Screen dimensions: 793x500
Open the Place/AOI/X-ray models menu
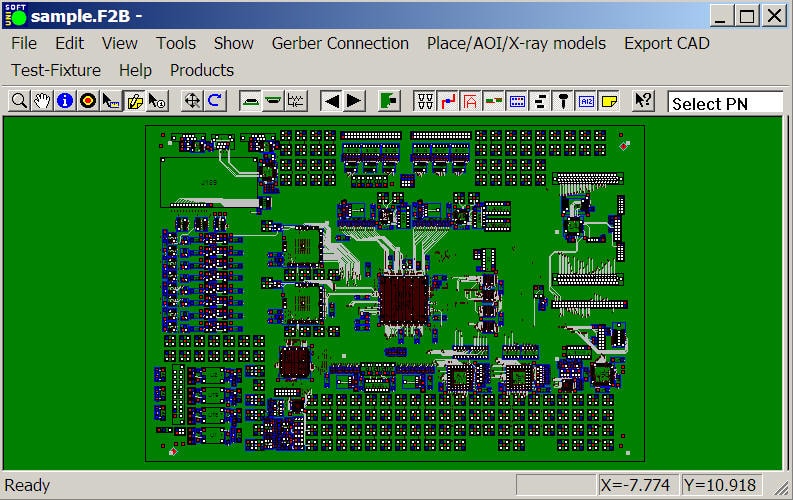pyautogui.click(x=516, y=43)
